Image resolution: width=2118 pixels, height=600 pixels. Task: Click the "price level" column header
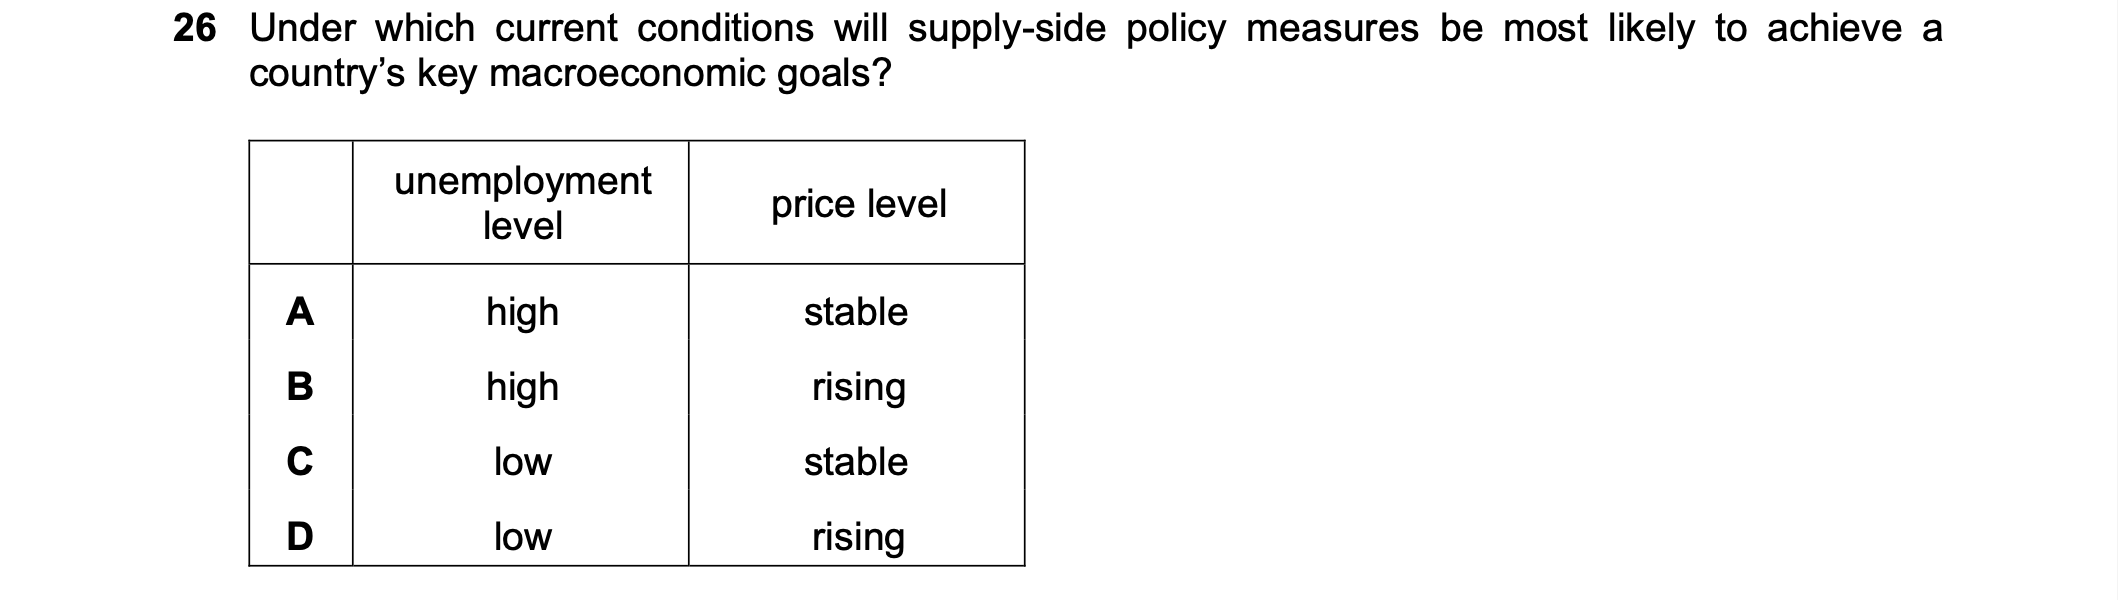click(x=858, y=204)
